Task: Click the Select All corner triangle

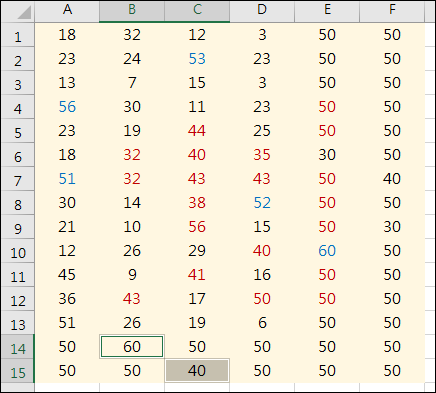Action: [24, 12]
